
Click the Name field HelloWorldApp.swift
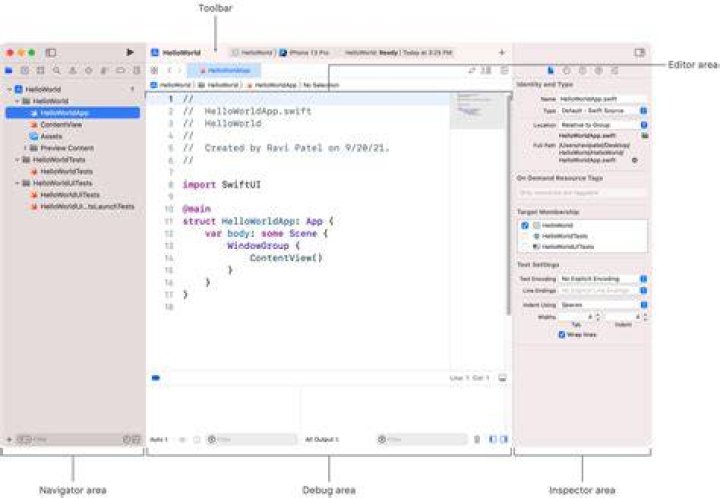click(x=603, y=99)
